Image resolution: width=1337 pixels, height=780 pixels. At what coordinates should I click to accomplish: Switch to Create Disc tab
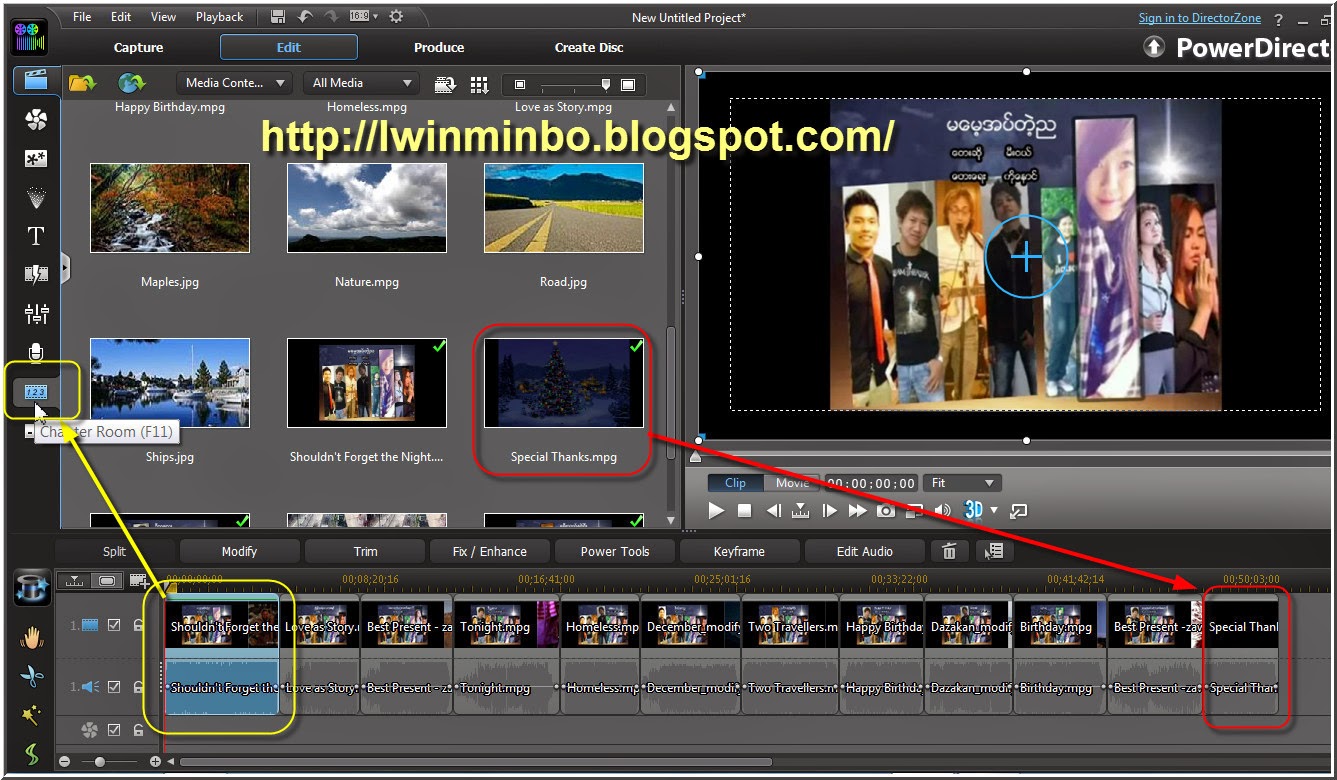589,47
